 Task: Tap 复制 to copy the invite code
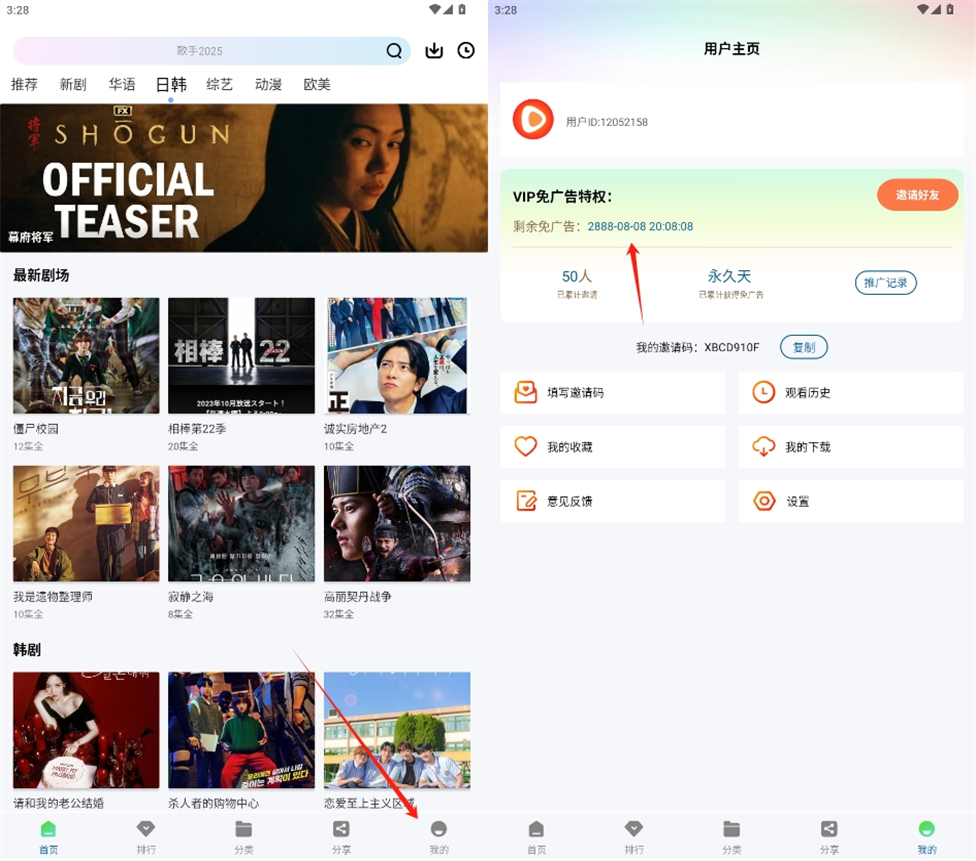[804, 347]
